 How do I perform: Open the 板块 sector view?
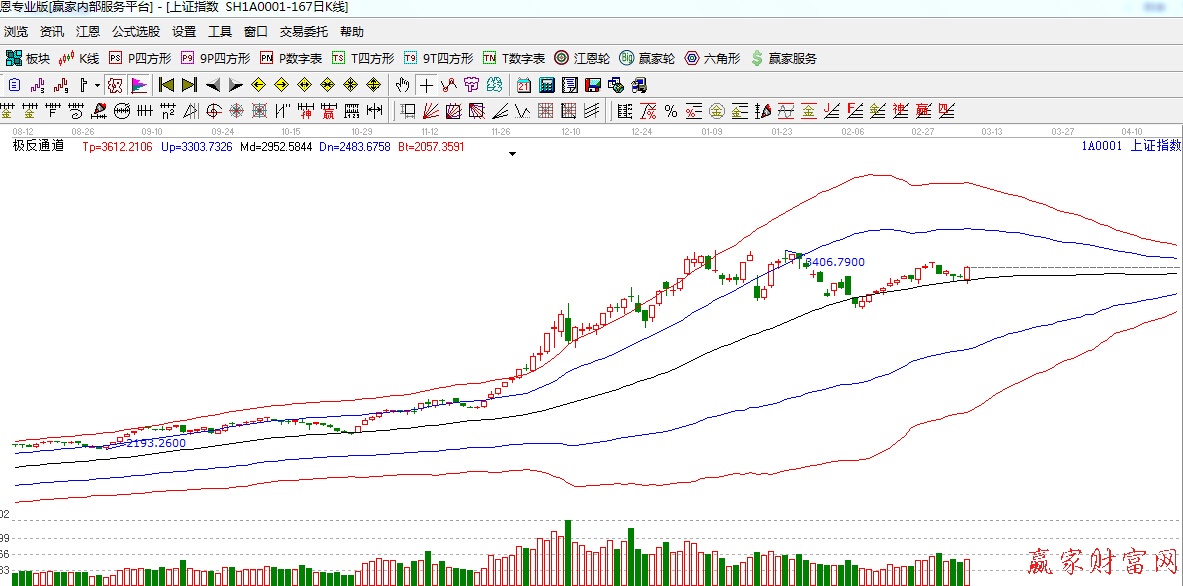pos(27,58)
